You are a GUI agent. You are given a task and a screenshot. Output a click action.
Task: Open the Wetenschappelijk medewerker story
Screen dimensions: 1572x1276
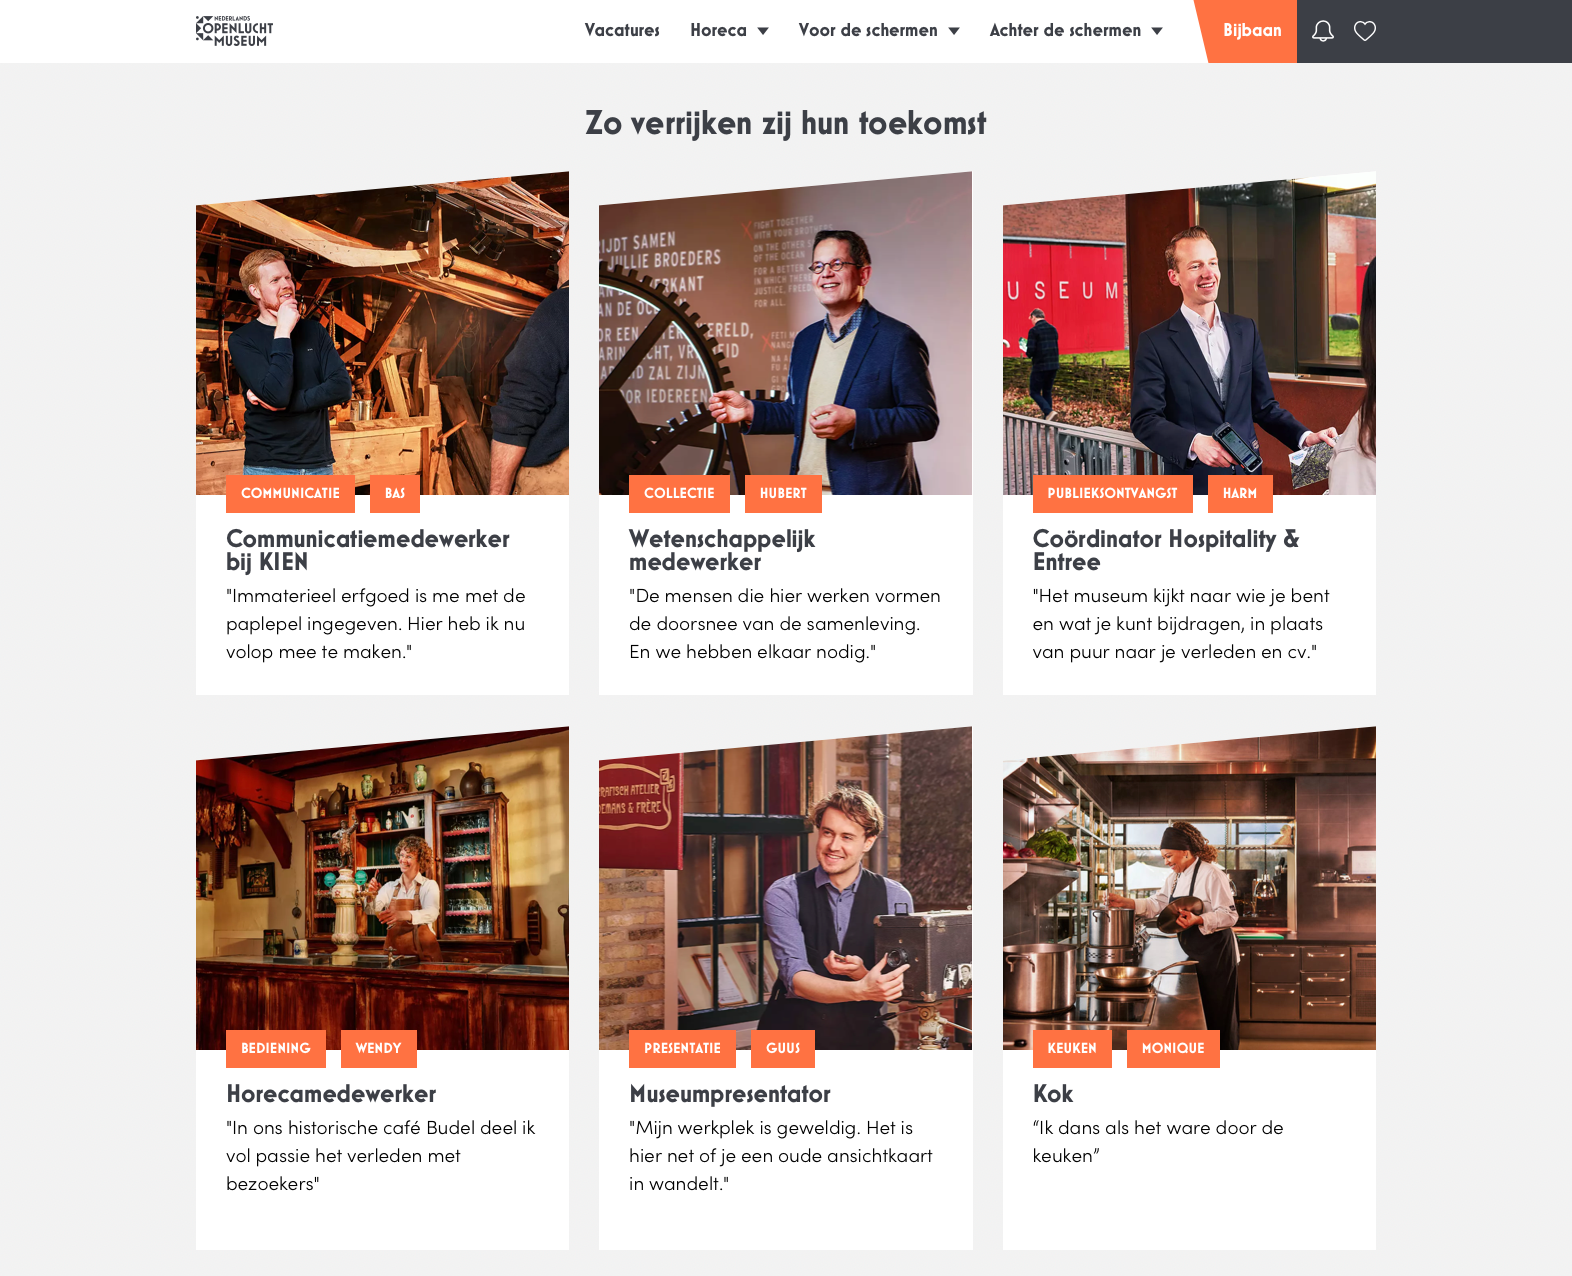(722, 550)
